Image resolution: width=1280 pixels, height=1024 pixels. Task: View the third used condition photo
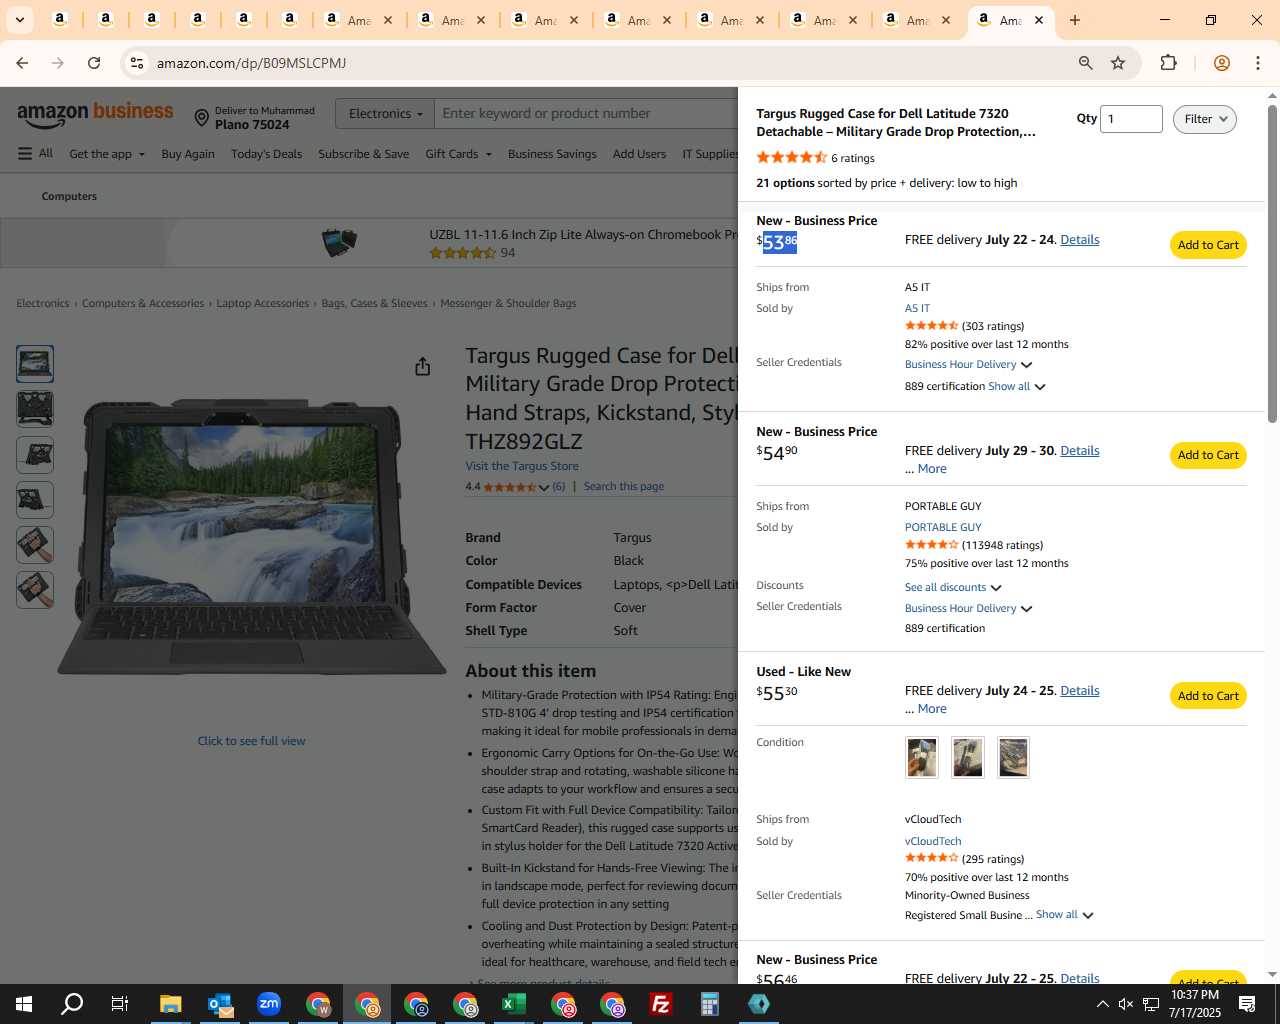click(x=1013, y=757)
